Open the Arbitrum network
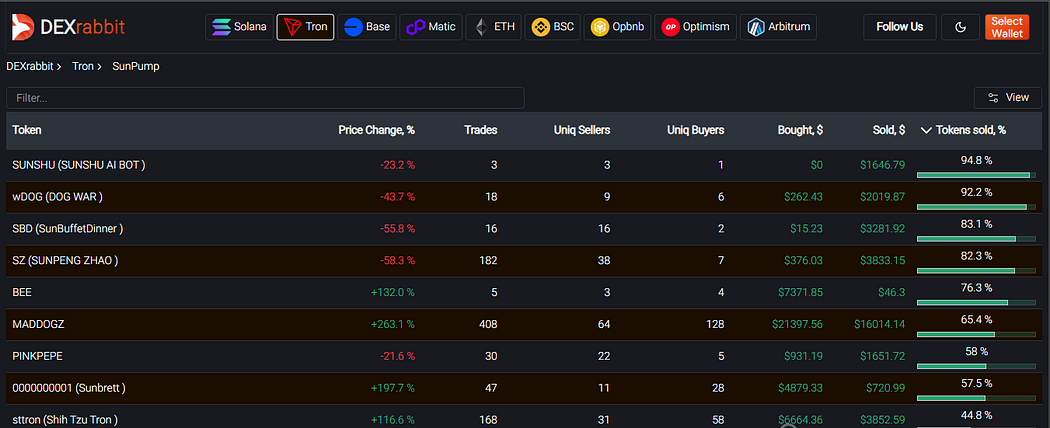The image size is (1050, 428). pyautogui.click(x=778, y=27)
